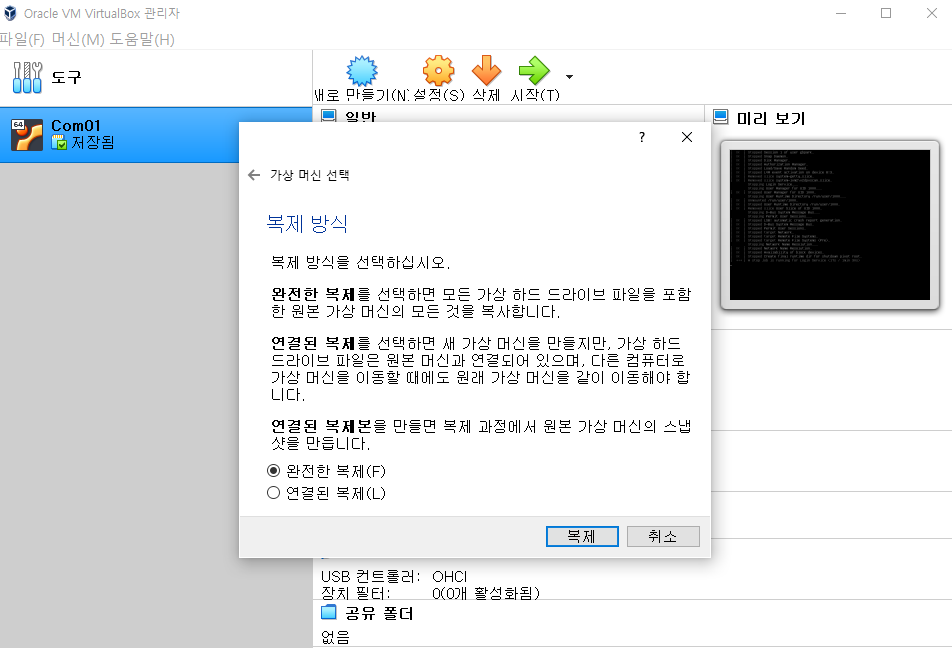
Task: Go back with the dialog arrow
Action: point(254,176)
